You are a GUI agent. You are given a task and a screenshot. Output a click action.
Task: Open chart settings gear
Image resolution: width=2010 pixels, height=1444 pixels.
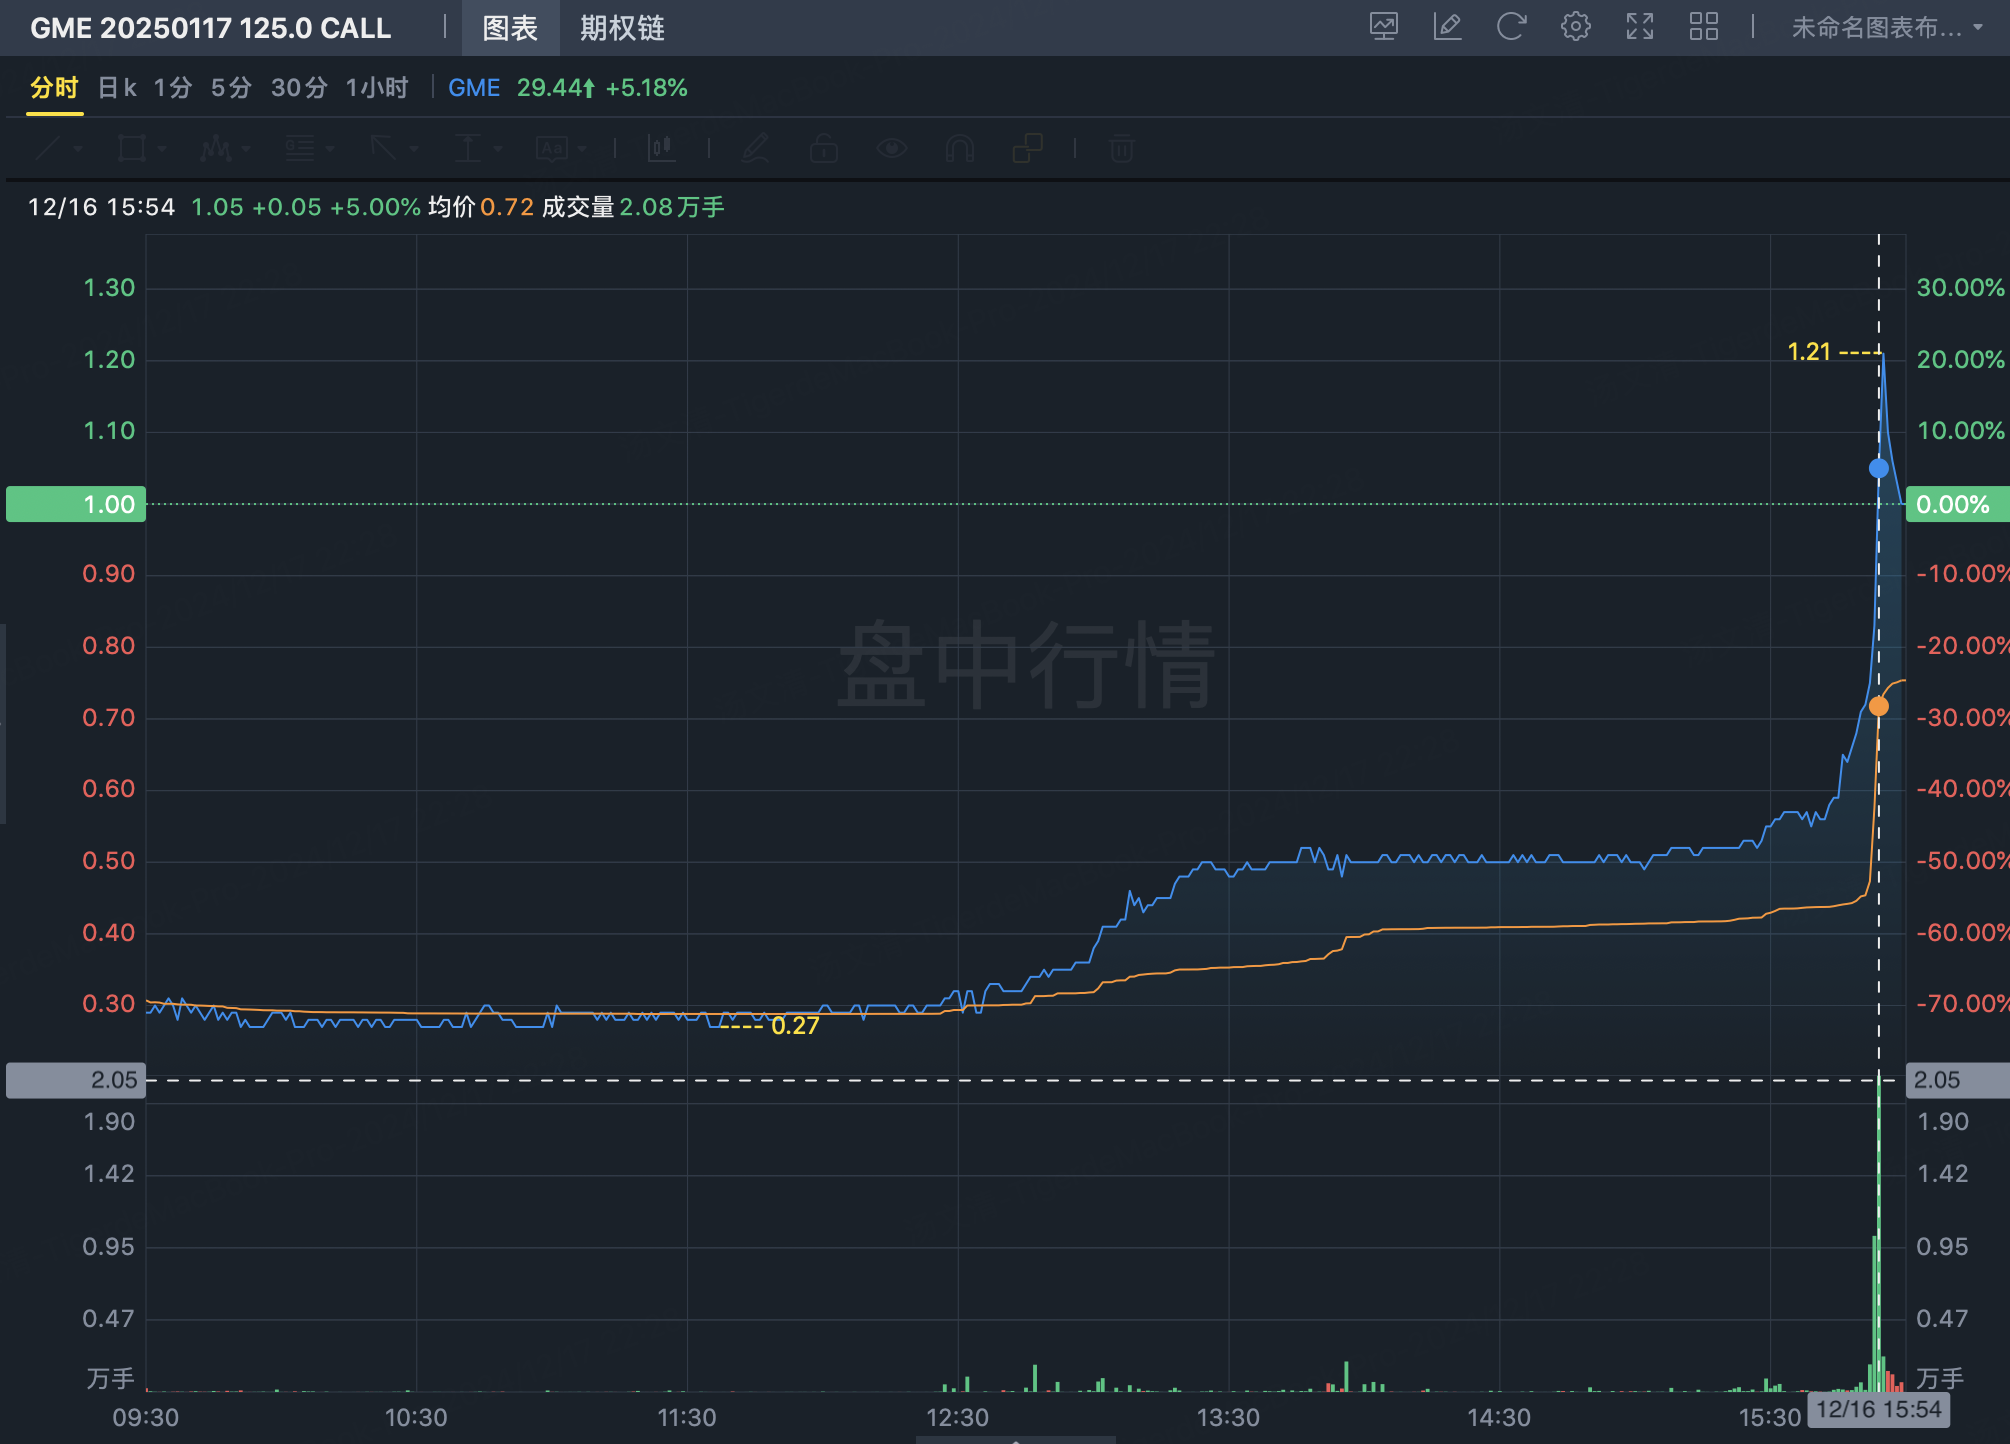click(x=1575, y=27)
